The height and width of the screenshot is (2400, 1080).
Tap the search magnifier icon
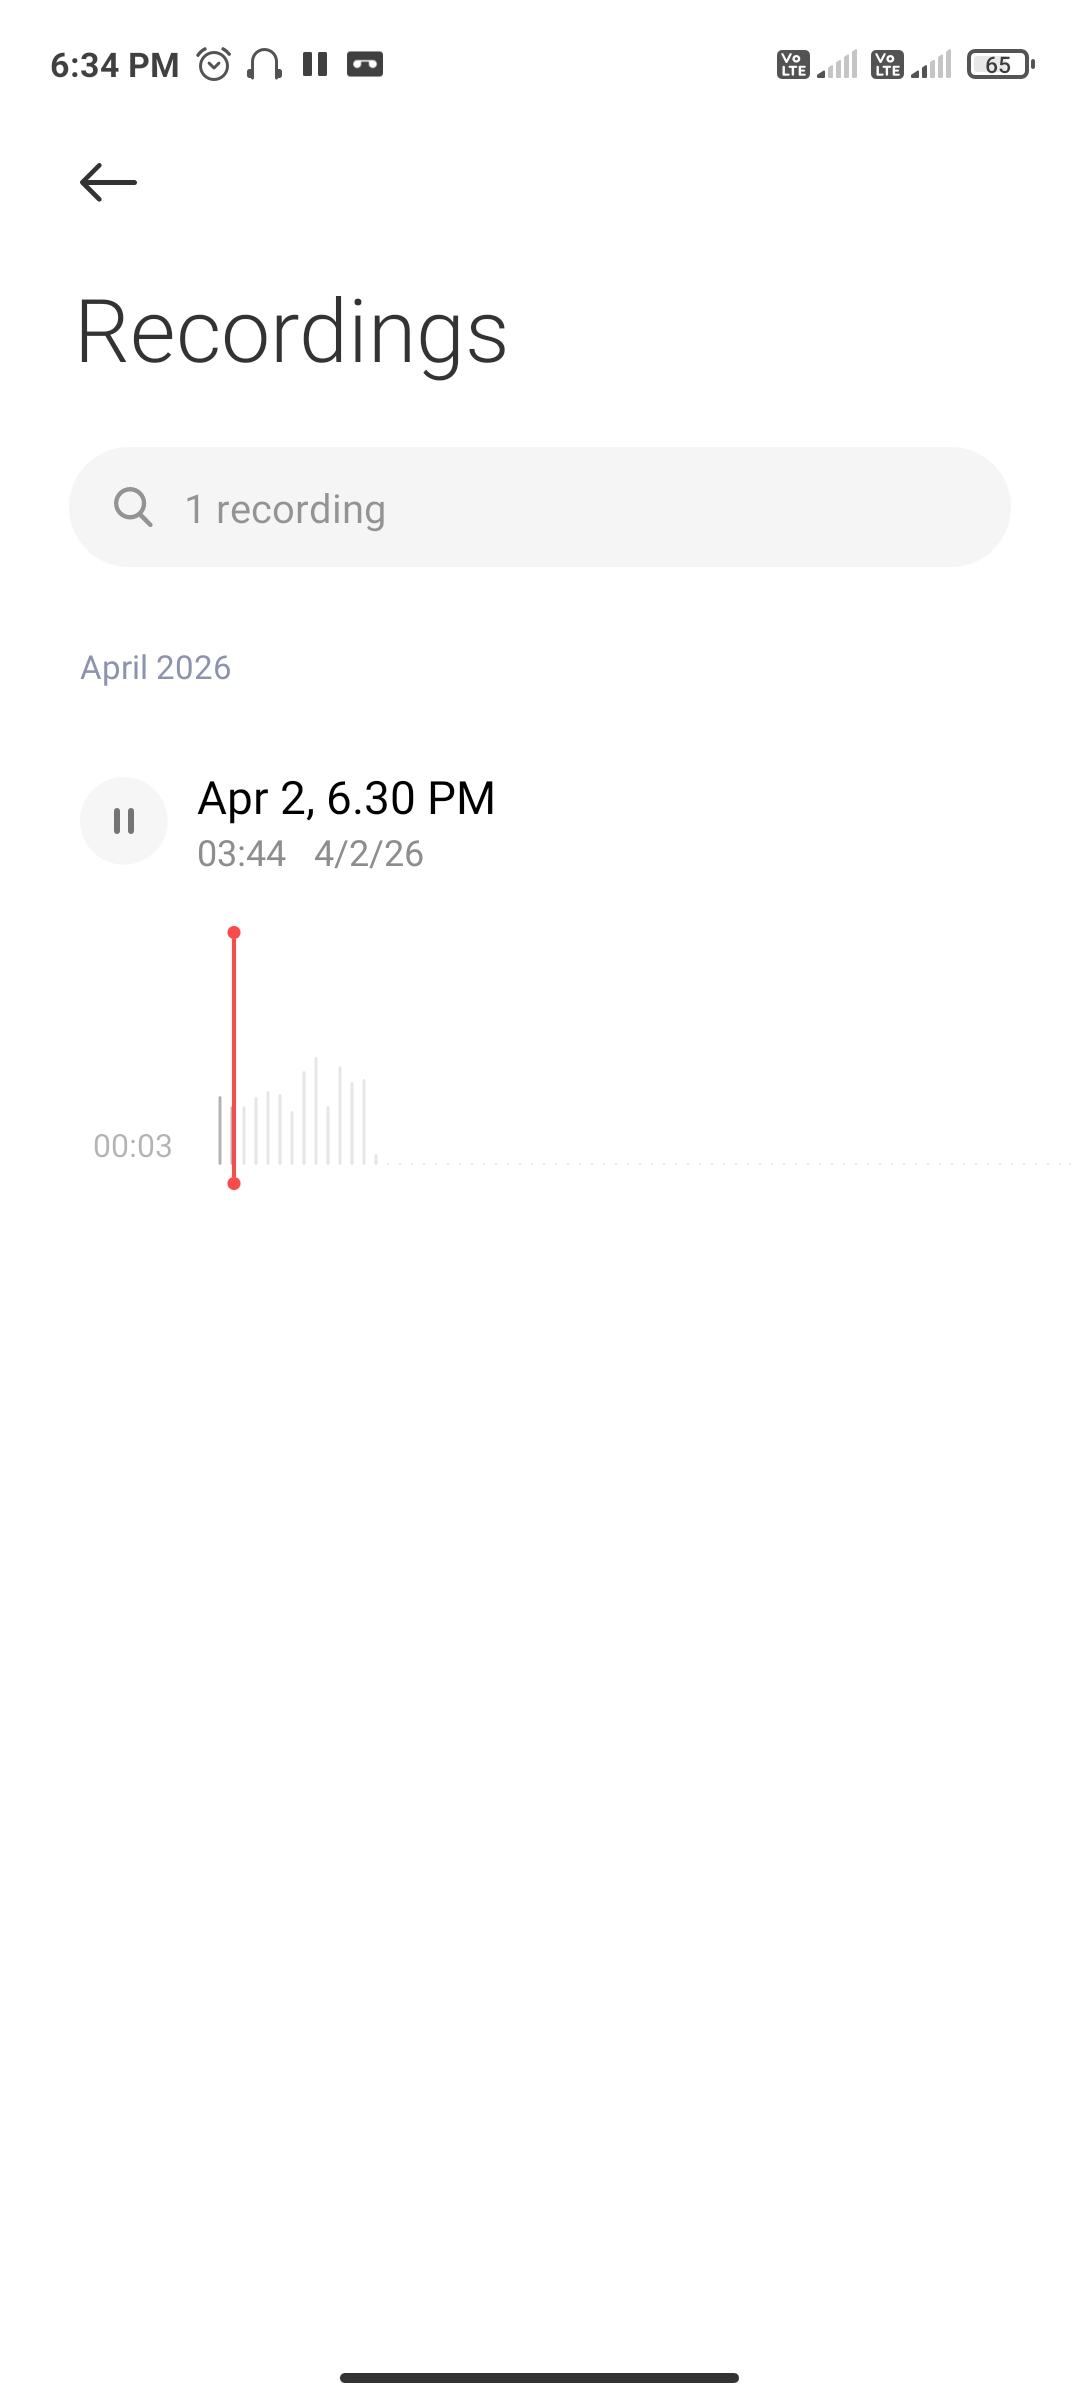pos(133,507)
